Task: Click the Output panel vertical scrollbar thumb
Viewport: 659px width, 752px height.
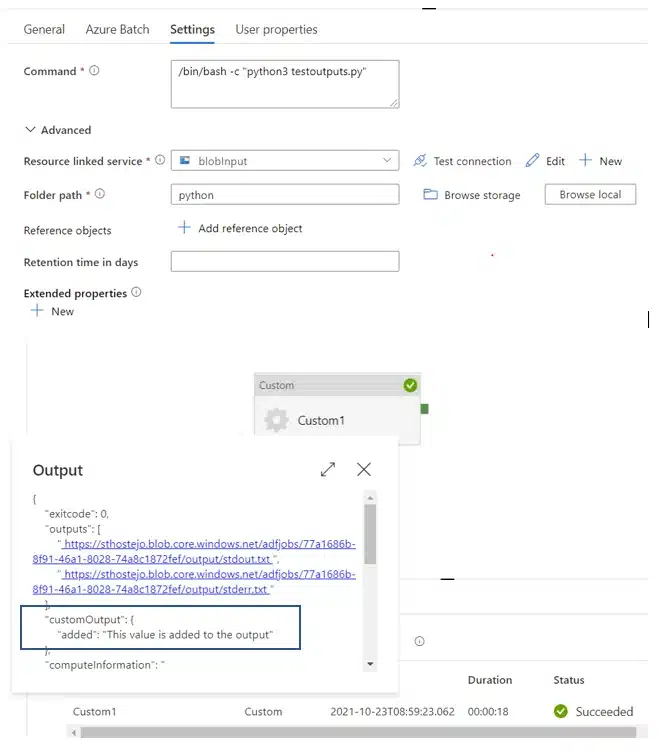Action: click(x=370, y=534)
